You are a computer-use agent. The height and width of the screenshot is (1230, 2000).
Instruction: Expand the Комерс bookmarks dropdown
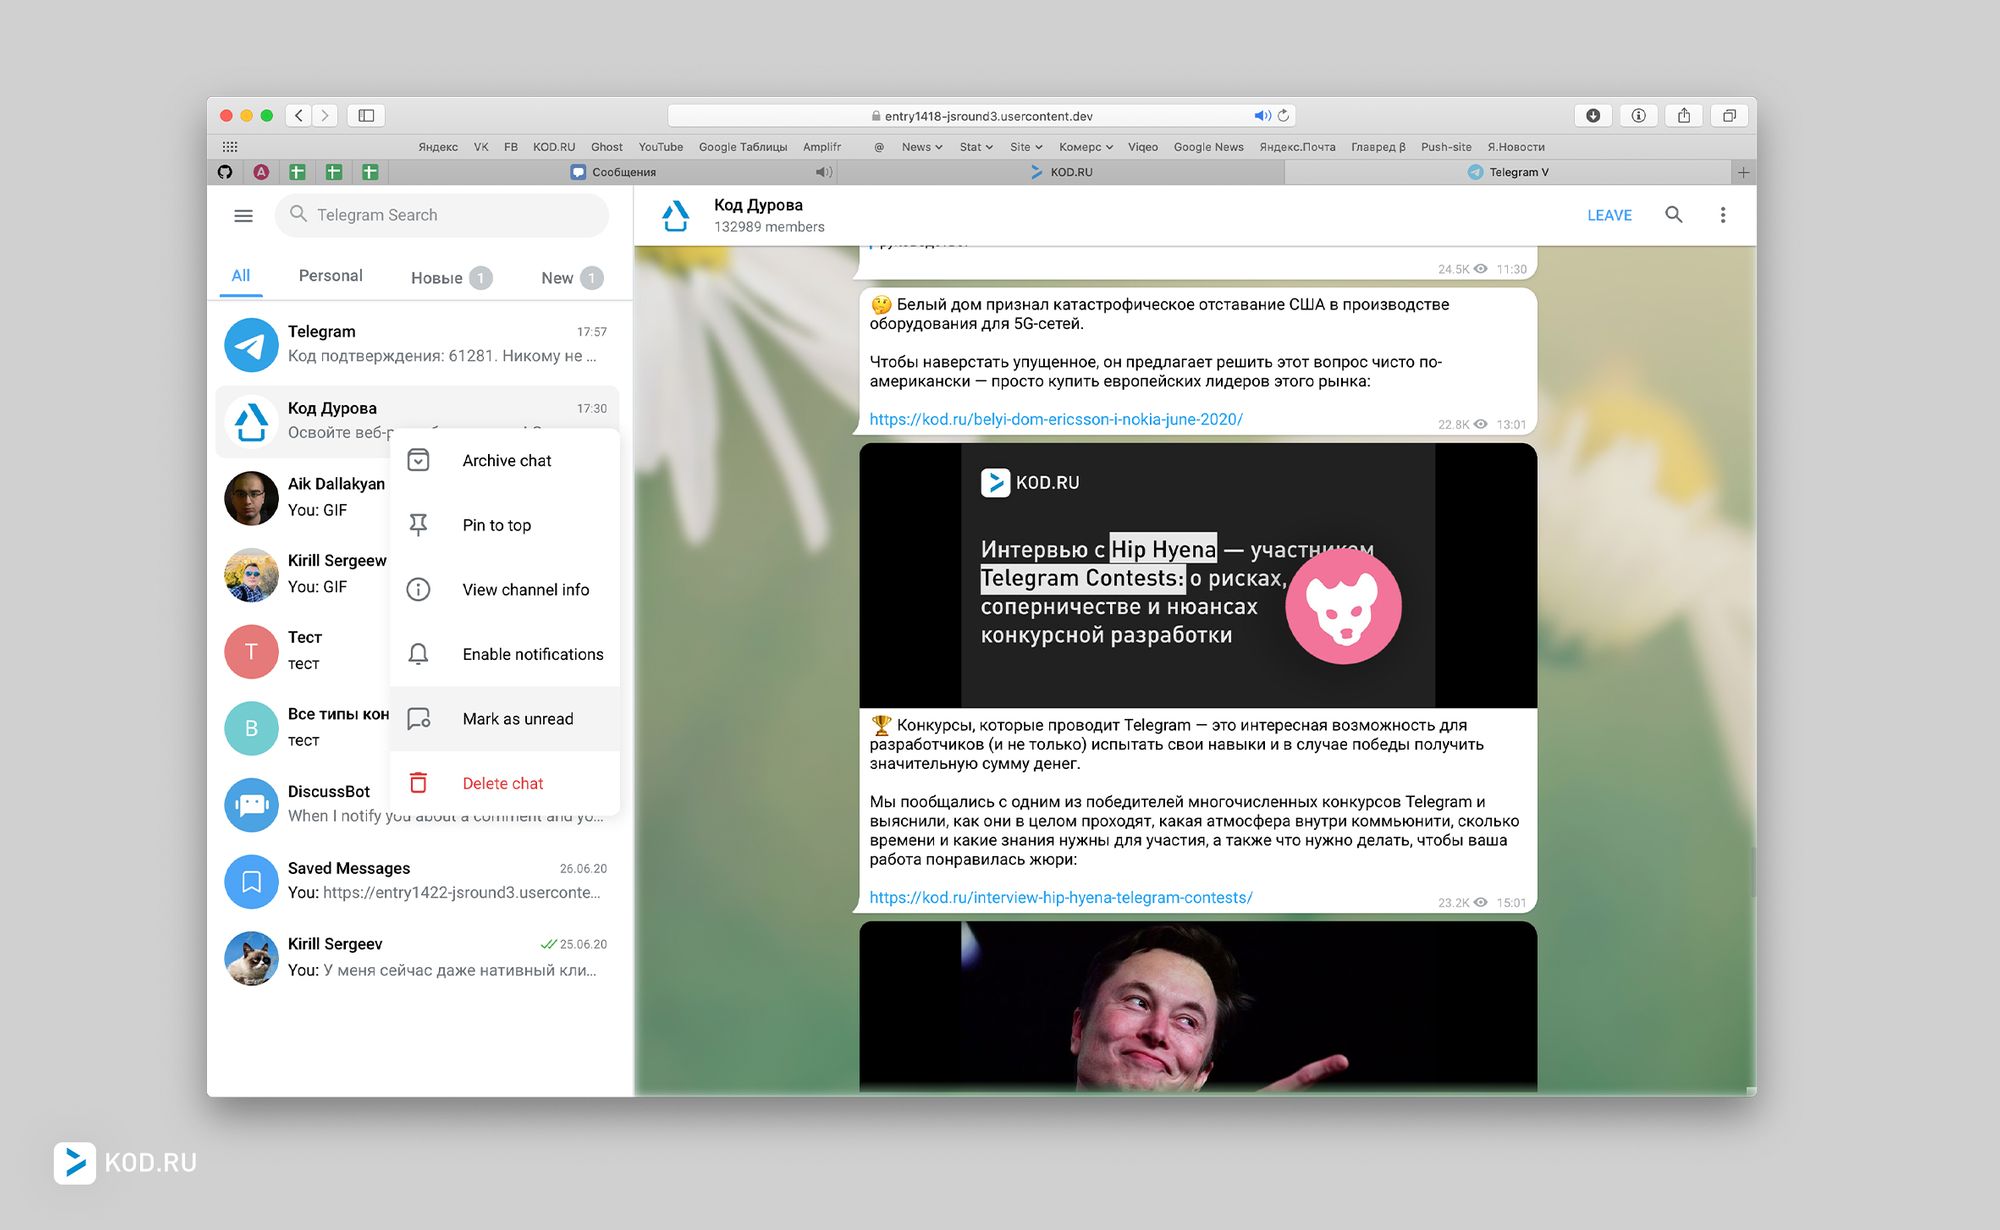1085,147
